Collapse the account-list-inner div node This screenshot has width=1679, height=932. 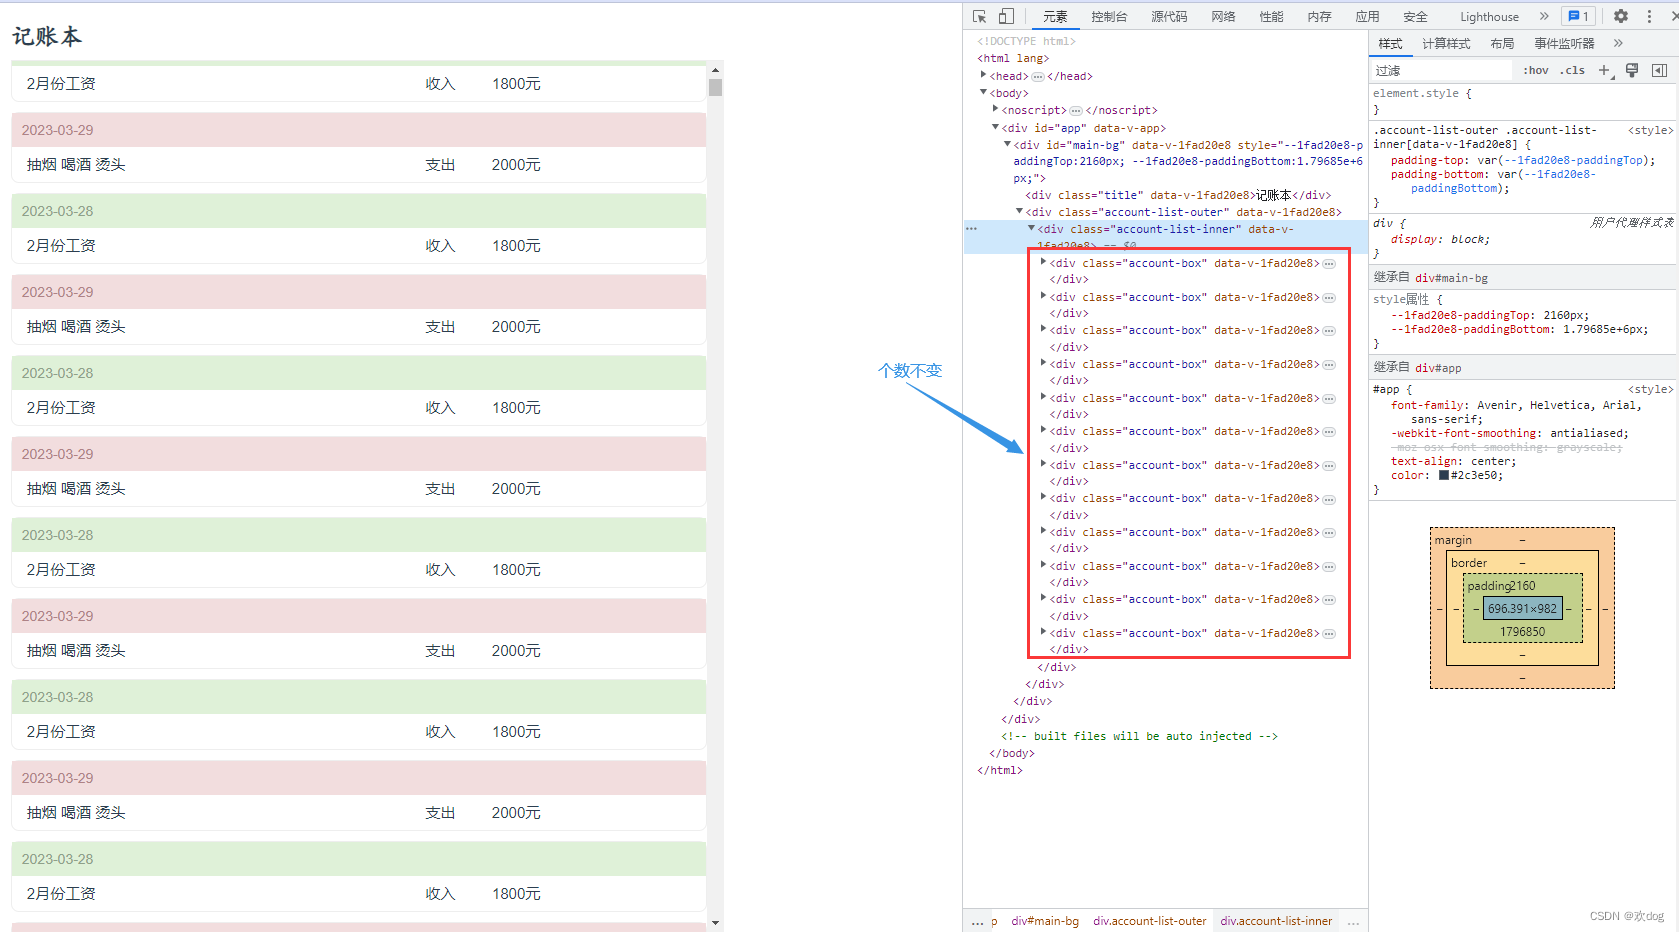1031,228
